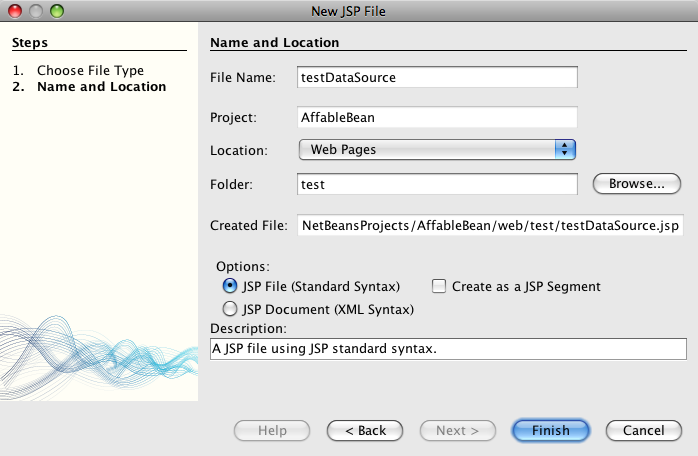The width and height of the screenshot is (698, 456).
Task: Go back with the < Back button
Action: pos(365,430)
